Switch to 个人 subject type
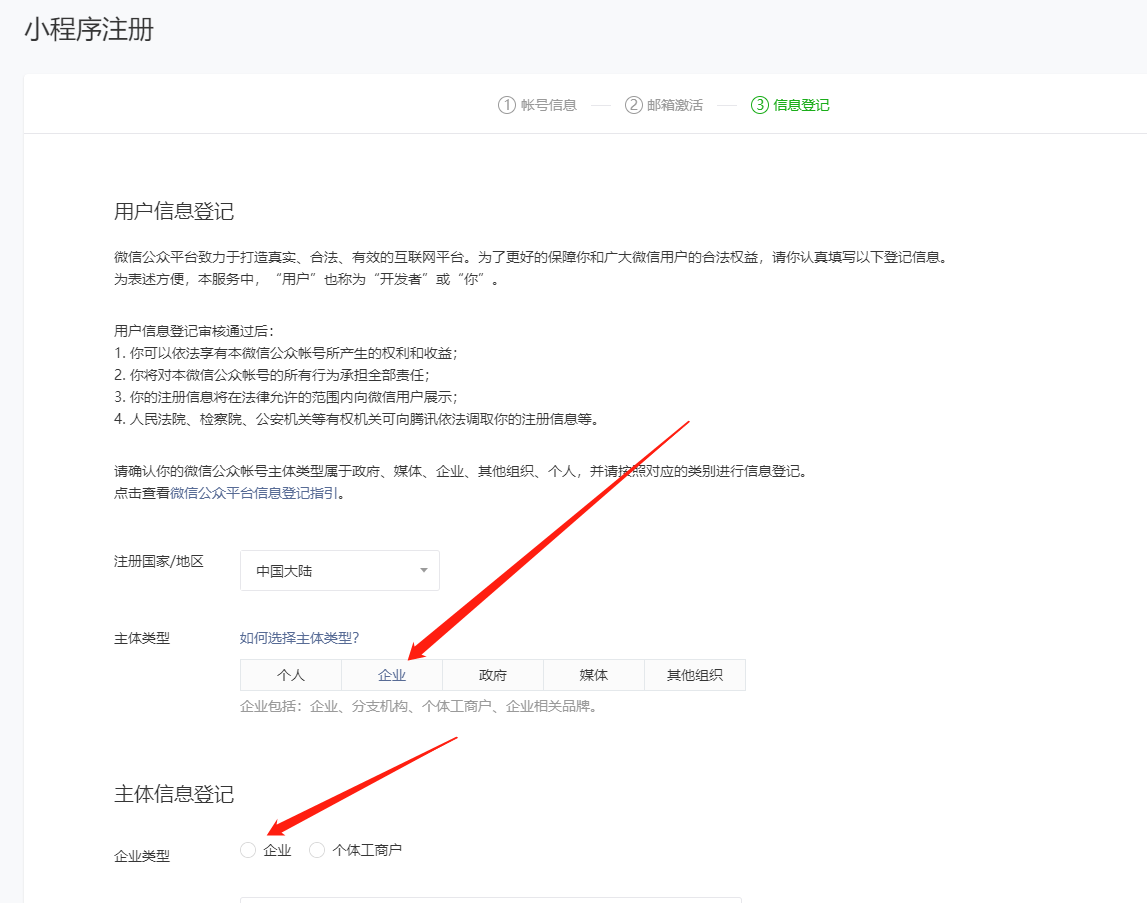 (x=290, y=674)
